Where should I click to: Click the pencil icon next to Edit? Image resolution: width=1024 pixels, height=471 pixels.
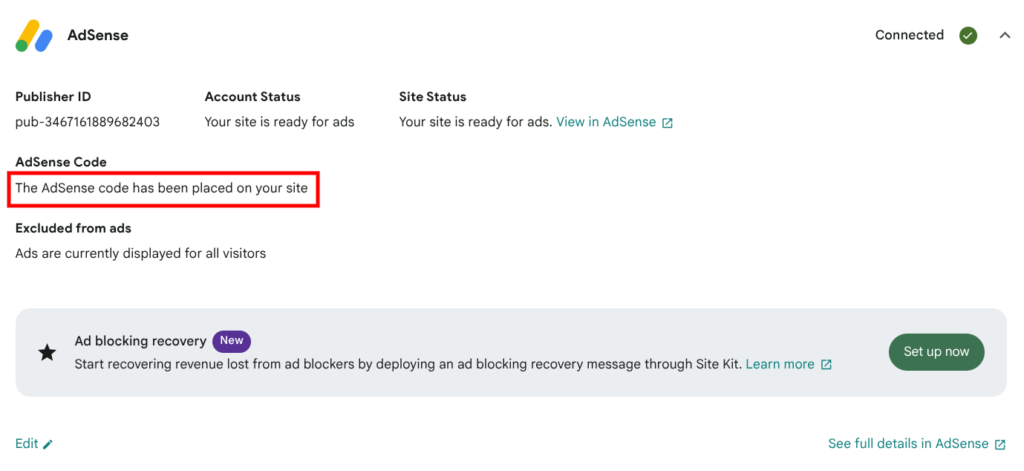[x=48, y=444]
